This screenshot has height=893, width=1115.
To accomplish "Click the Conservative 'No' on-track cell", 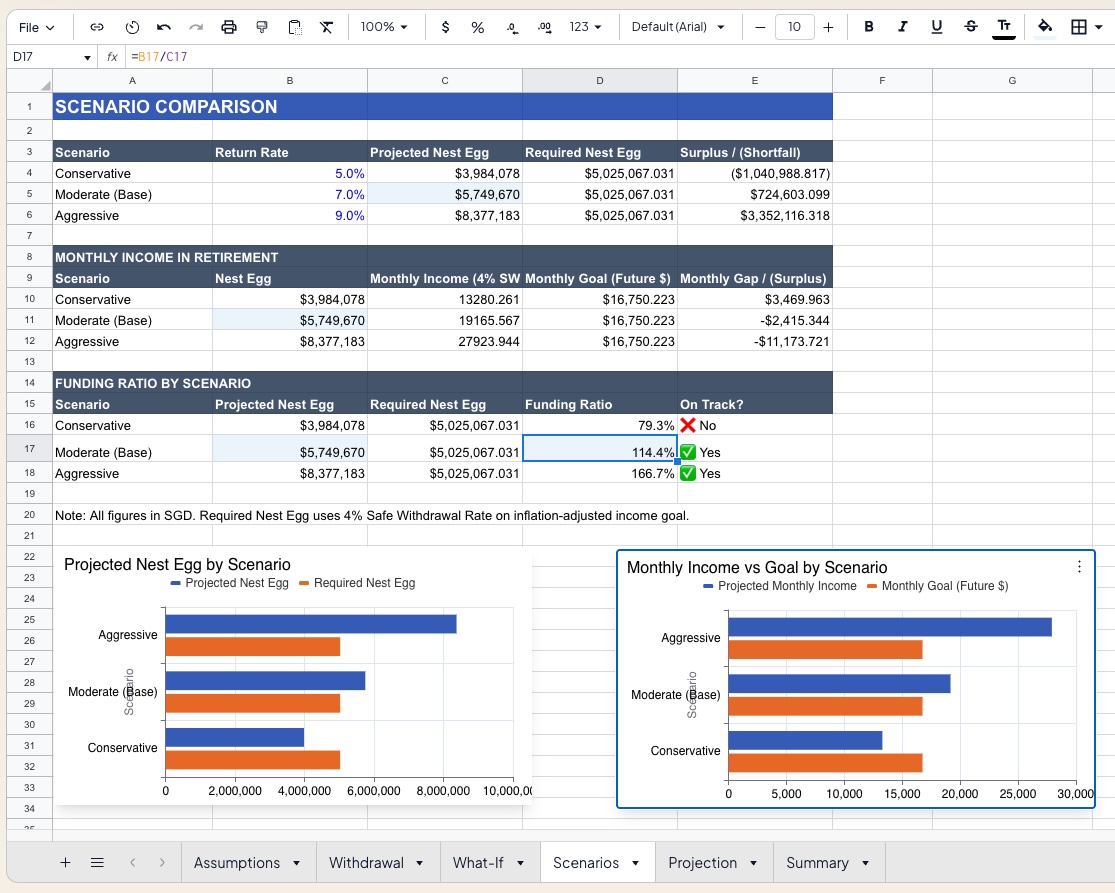I will pyautogui.click(x=754, y=425).
